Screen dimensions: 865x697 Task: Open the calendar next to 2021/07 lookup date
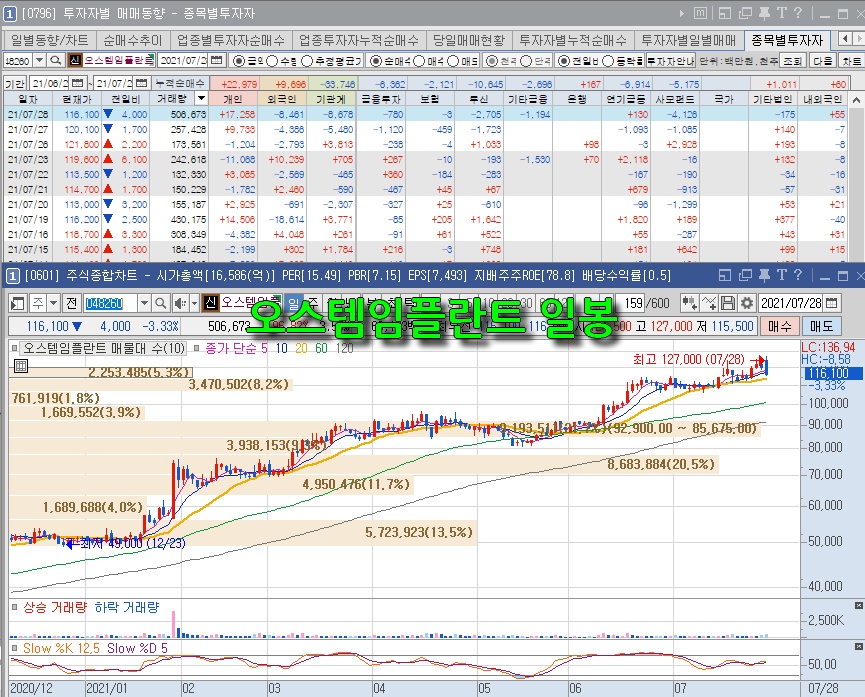pos(217,60)
